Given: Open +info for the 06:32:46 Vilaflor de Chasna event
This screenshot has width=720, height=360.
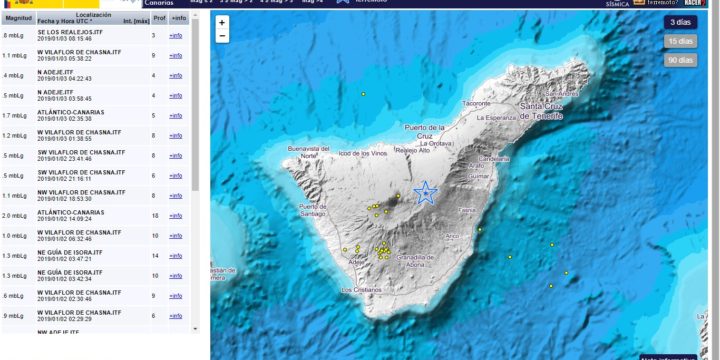Looking at the screenshot, I should point(175,236).
